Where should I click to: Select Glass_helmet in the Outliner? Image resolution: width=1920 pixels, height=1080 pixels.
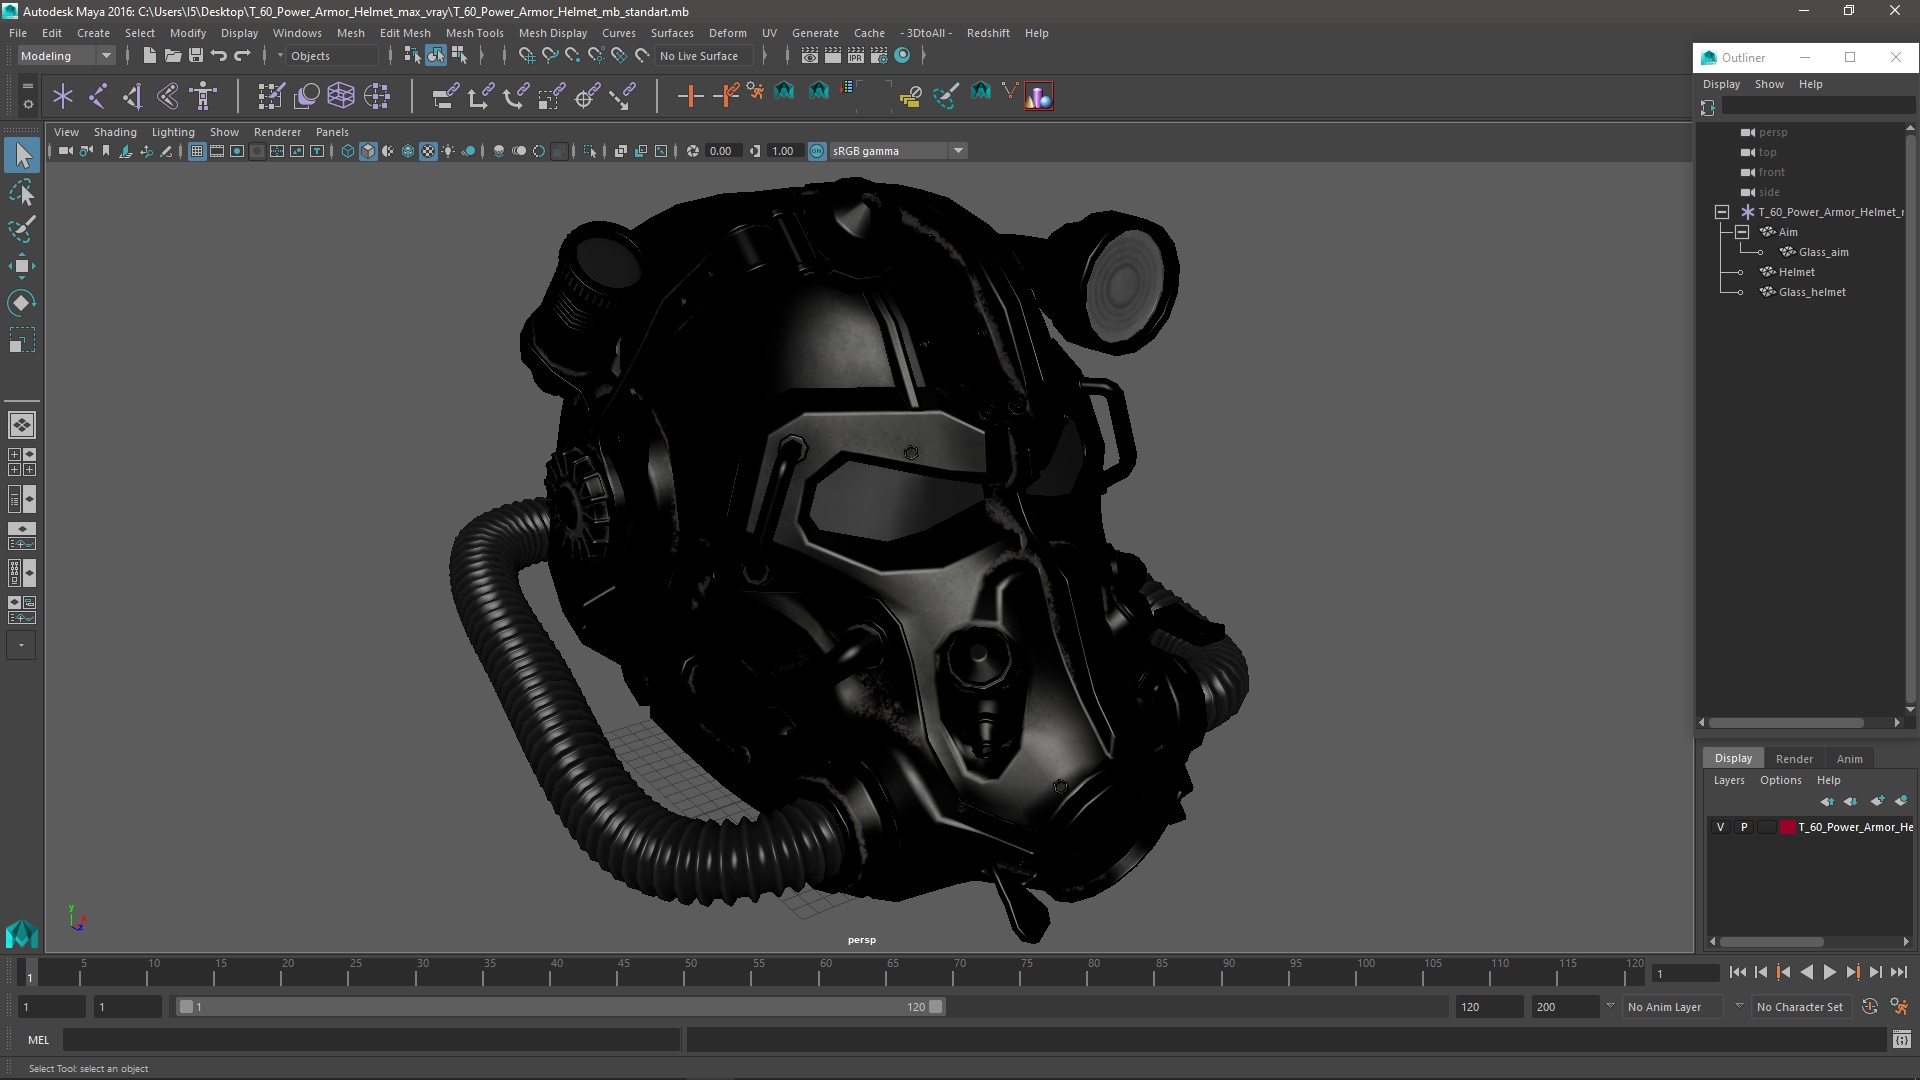(x=1811, y=292)
